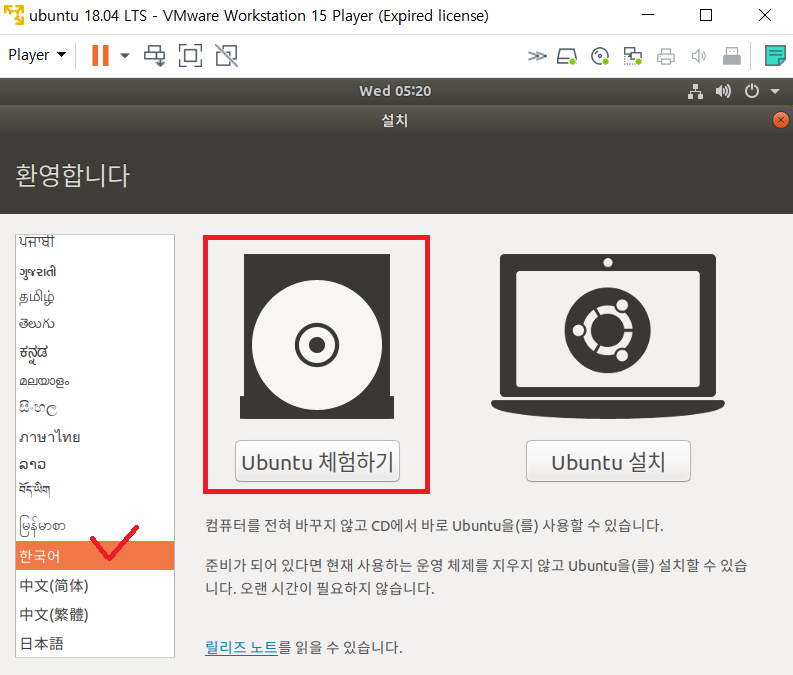The image size is (793, 675).
Task: Click the Ubuntu 설치 button
Action: pyautogui.click(x=608, y=461)
